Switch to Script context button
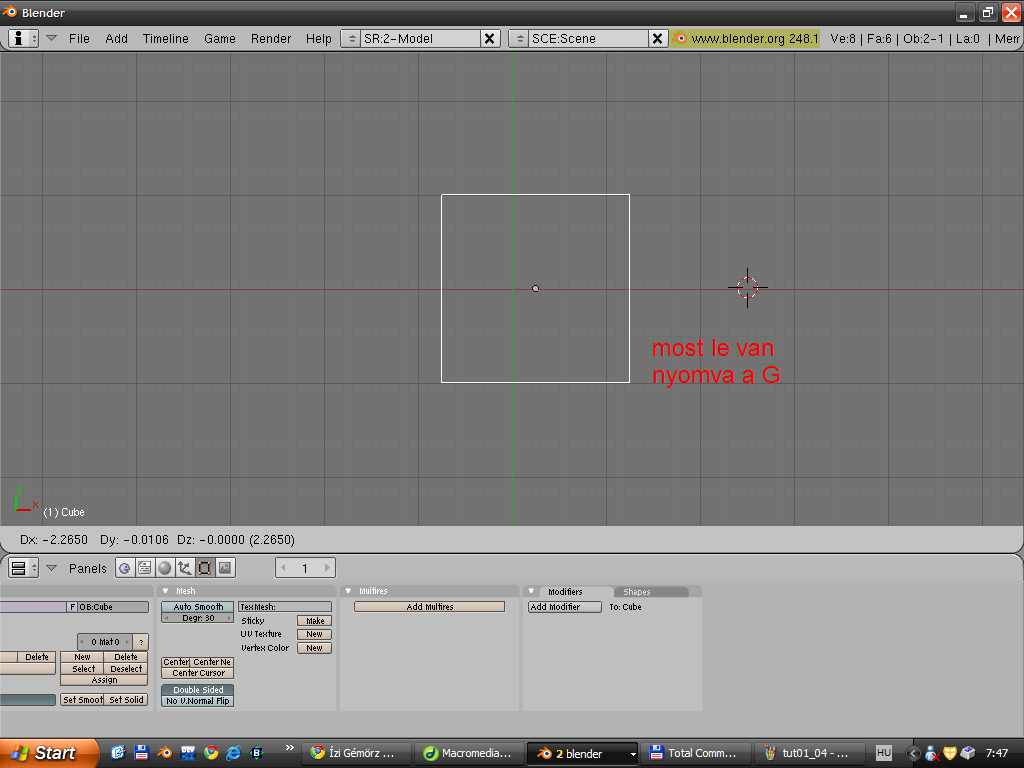The width and height of the screenshot is (1024, 768). (x=145, y=568)
